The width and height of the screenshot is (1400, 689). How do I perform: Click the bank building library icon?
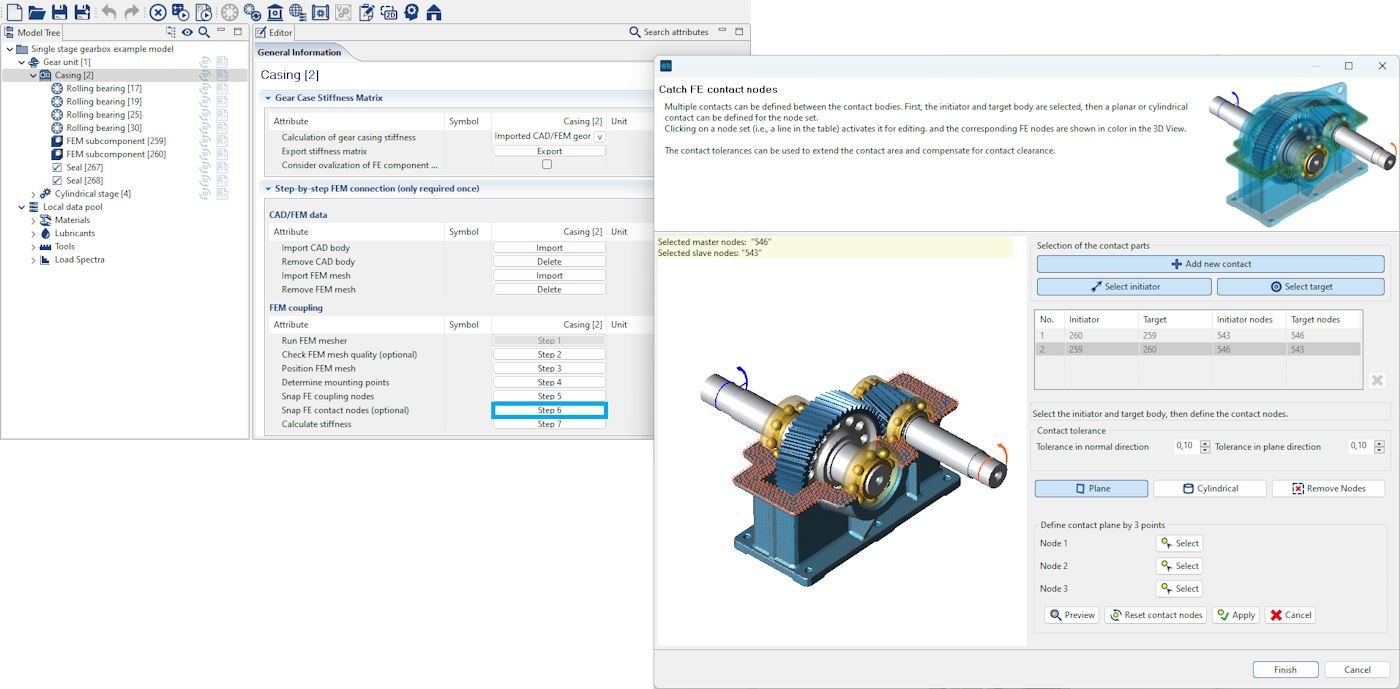(275, 12)
